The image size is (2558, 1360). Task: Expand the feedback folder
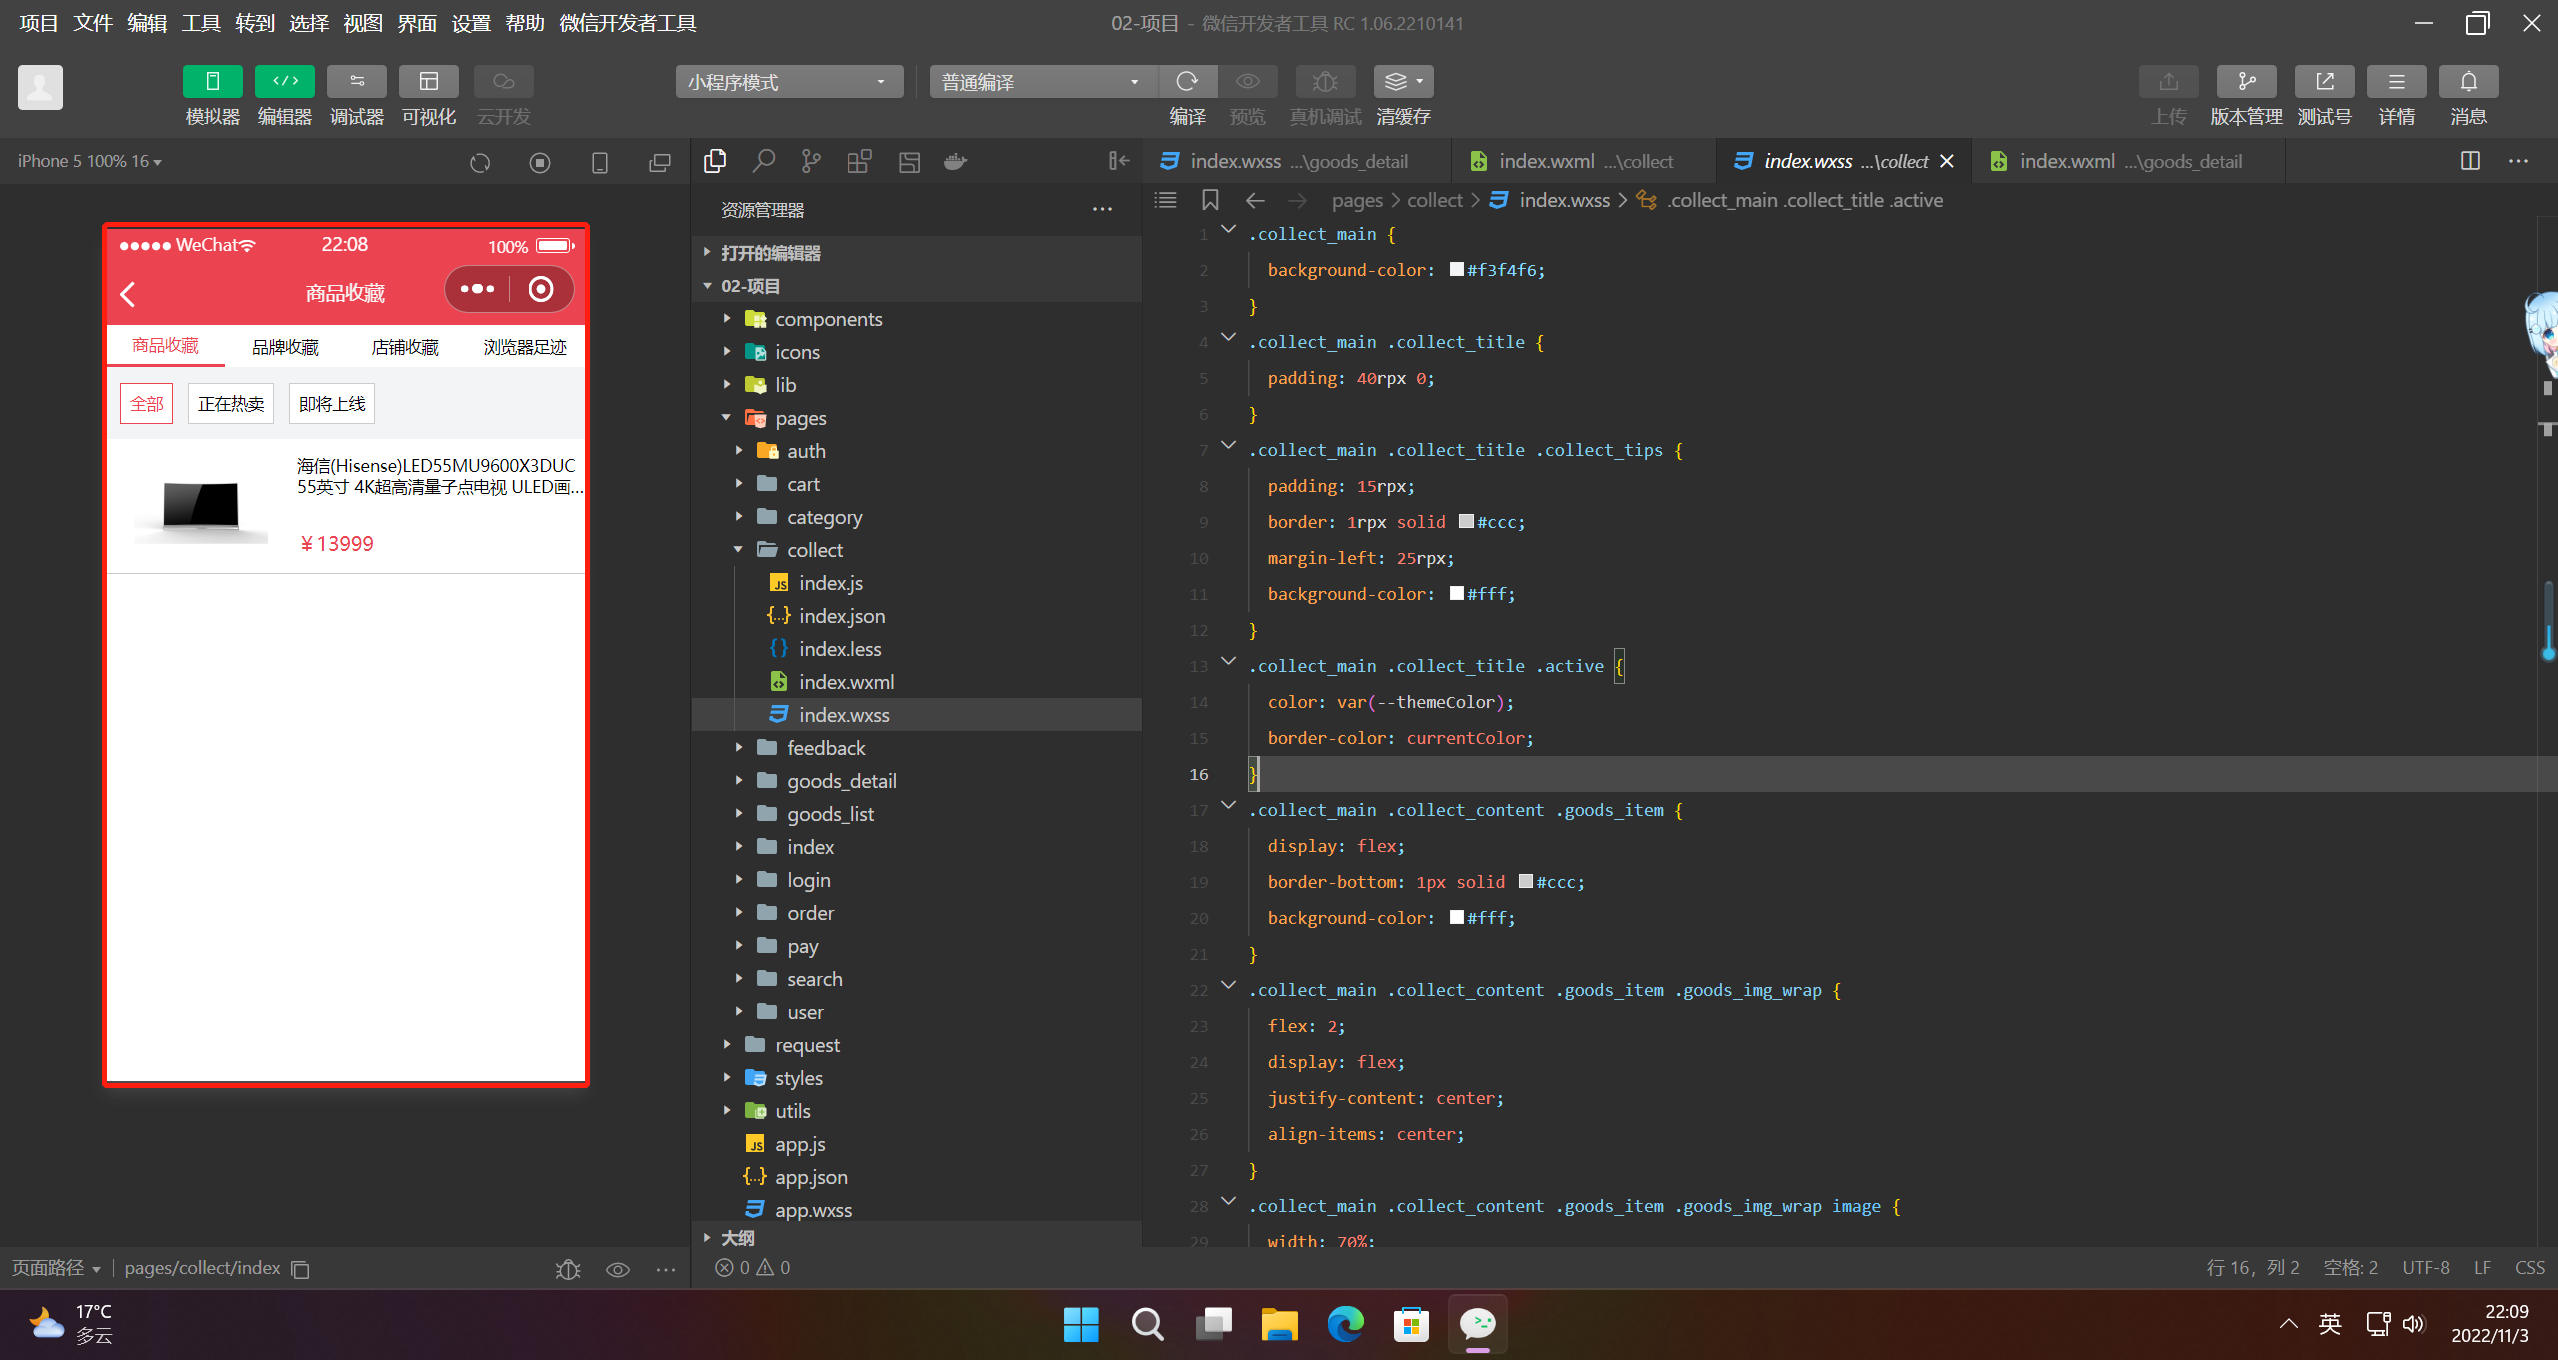point(825,748)
